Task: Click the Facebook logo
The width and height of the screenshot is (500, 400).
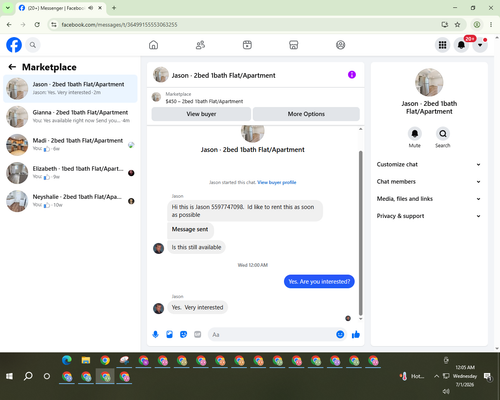Action: pyautogui.click(x=14, y=45)
